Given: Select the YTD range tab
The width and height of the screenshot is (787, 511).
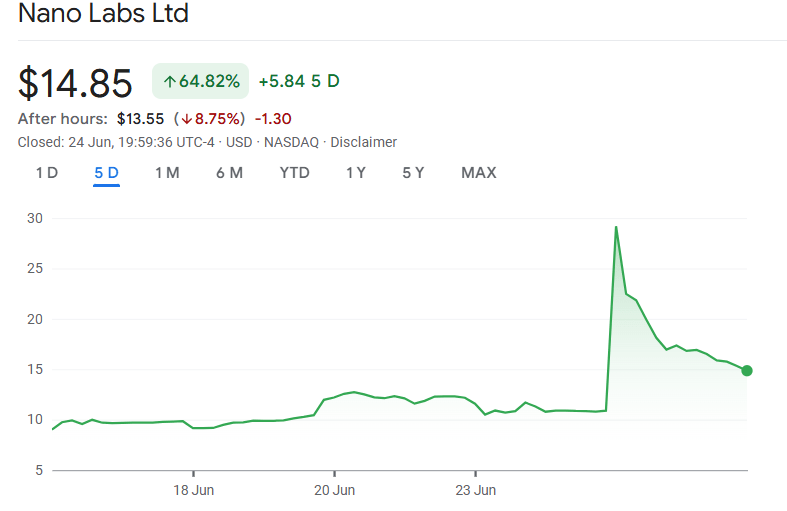Looking at the screenshot, I should tap(295, 173).
